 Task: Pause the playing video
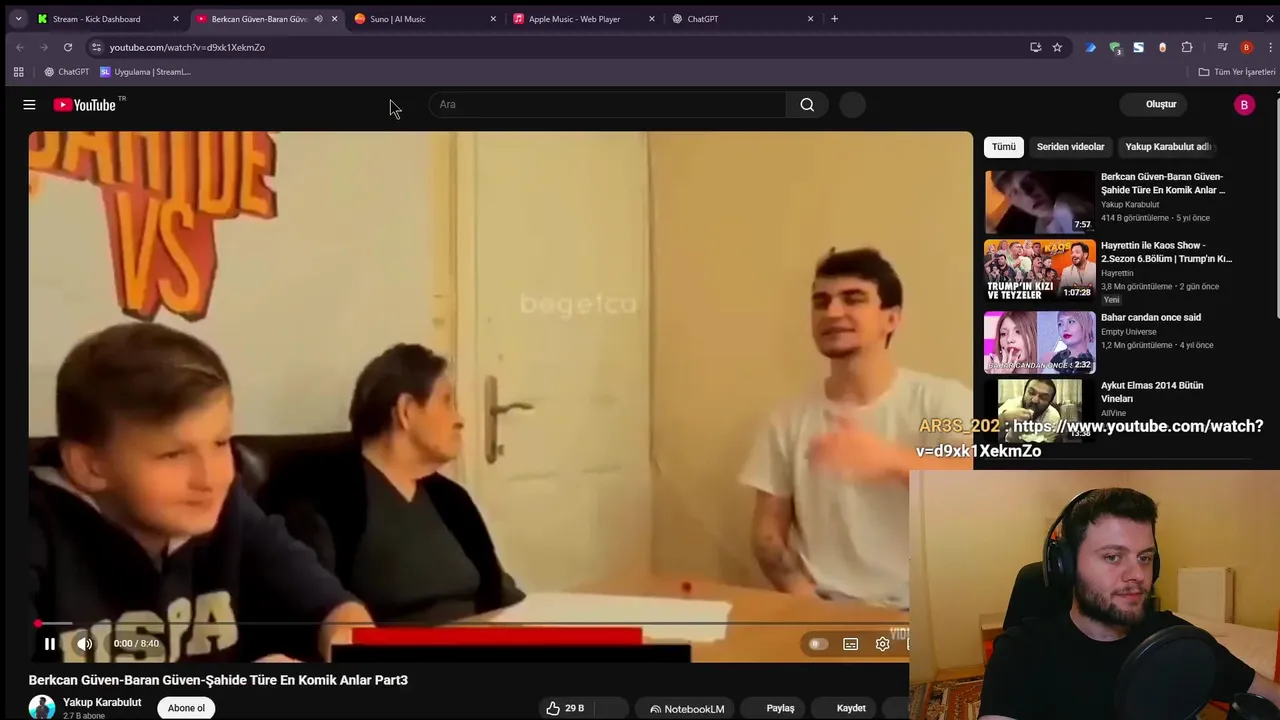click(49, 644)
